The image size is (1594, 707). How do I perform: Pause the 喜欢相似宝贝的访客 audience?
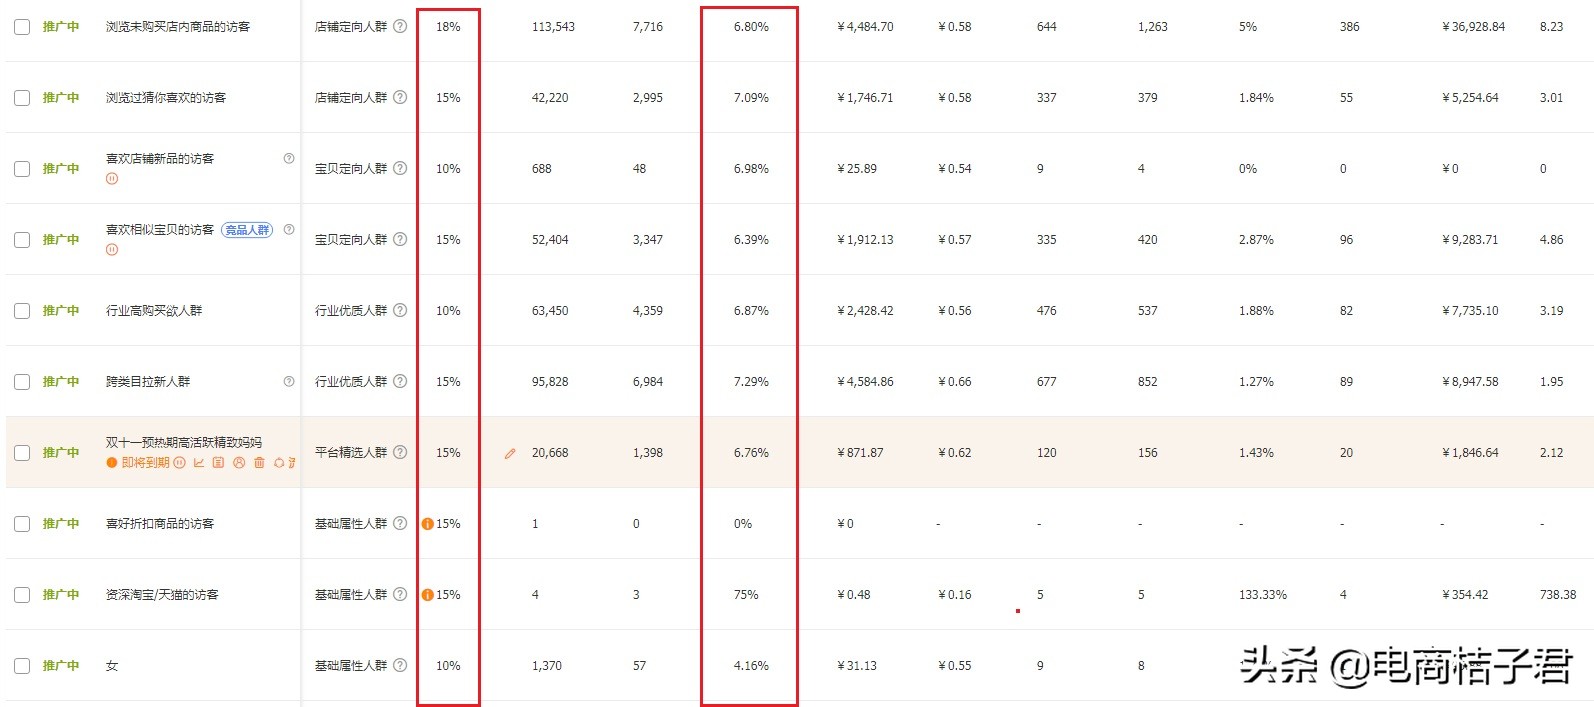112,250
